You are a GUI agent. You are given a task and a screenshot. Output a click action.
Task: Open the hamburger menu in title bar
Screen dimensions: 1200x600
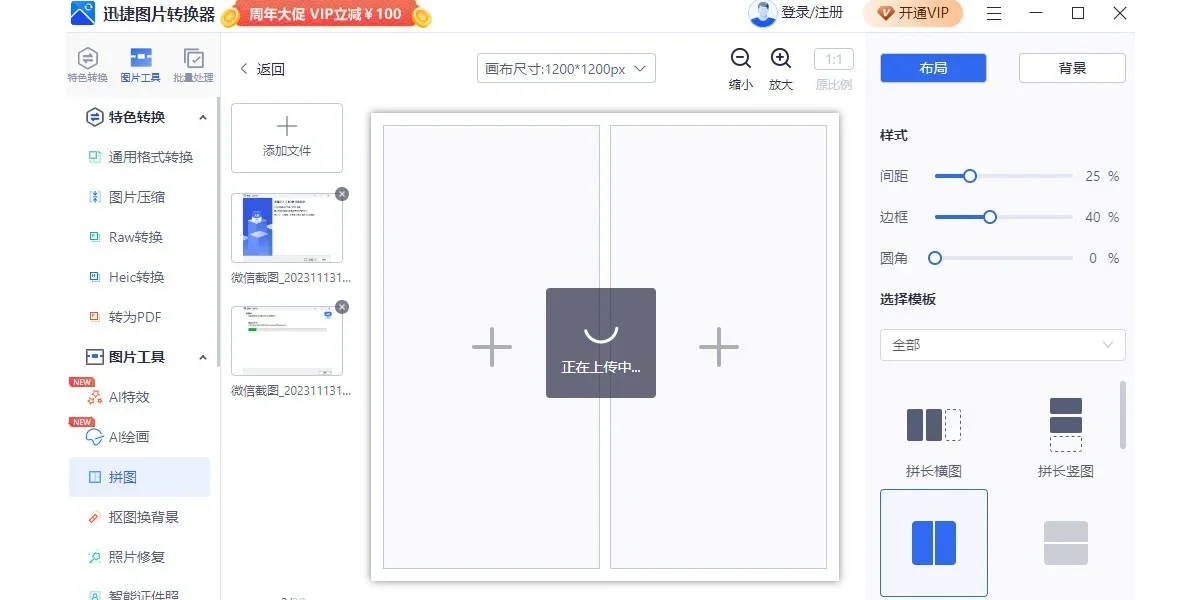click(x=994, y=13)
